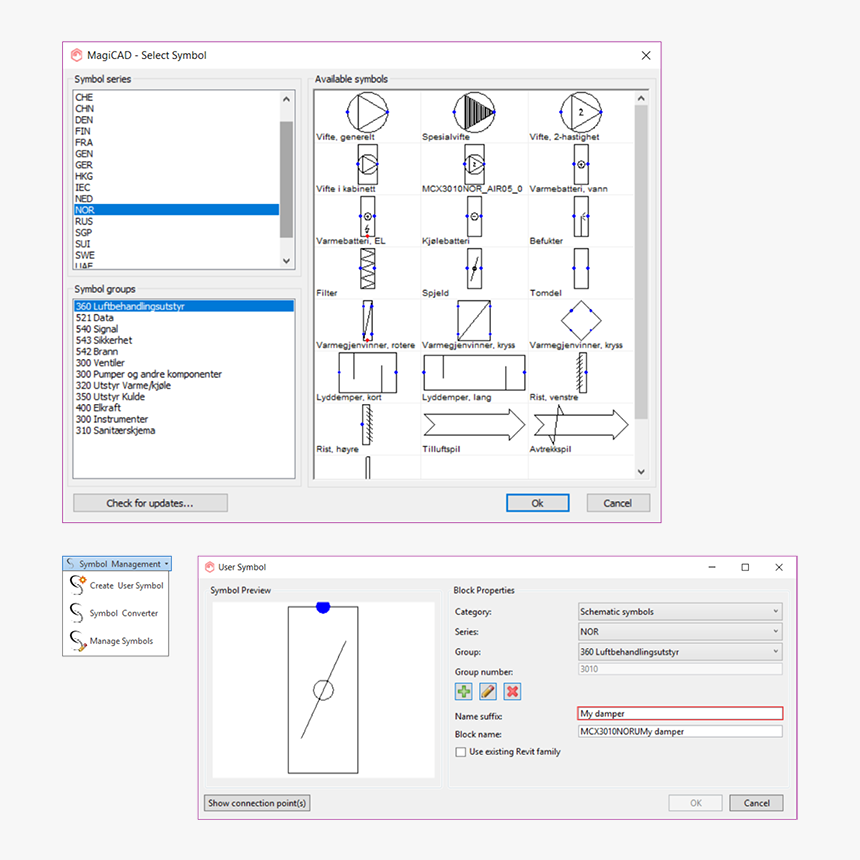Select '360 Luftbehandlingsutstyr' symbol group
Image resolution: width=860 pixels, height=860 pixels.
(x=184, y=306)
